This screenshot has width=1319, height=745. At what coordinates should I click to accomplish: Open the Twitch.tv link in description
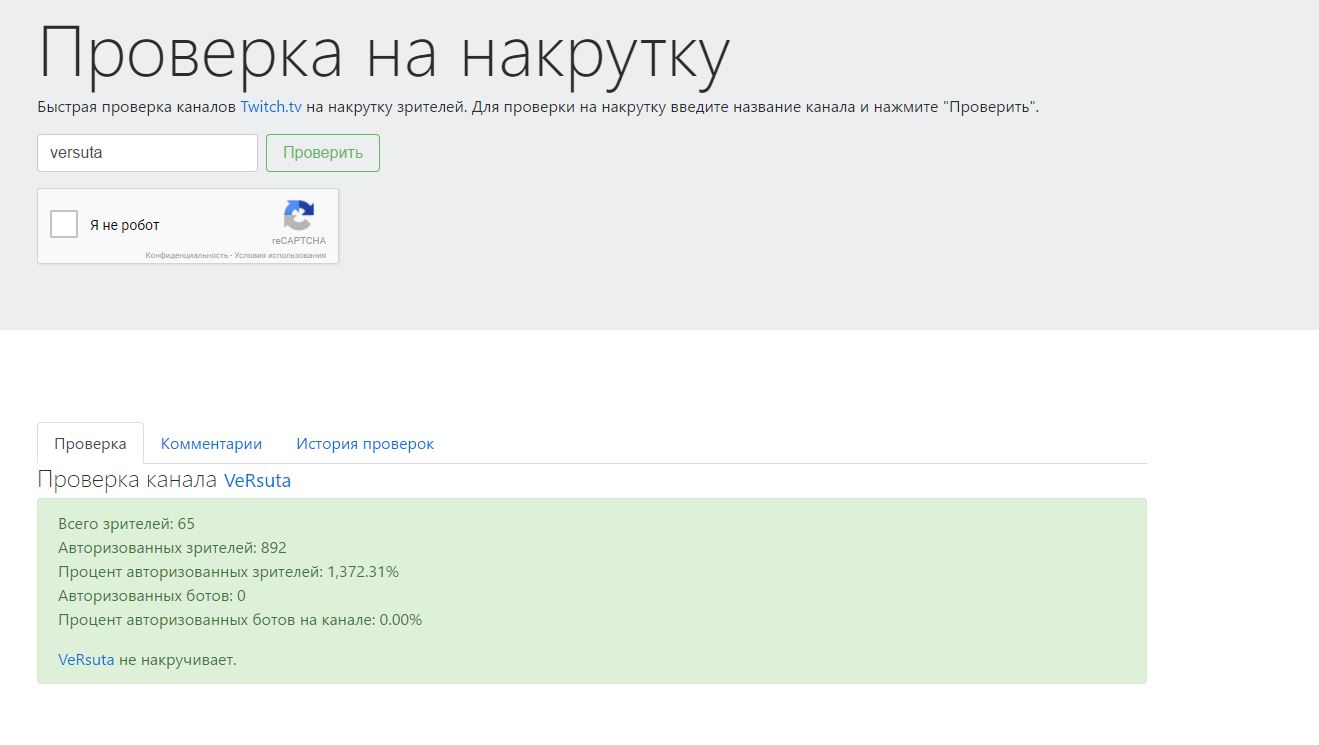[270, 107]
